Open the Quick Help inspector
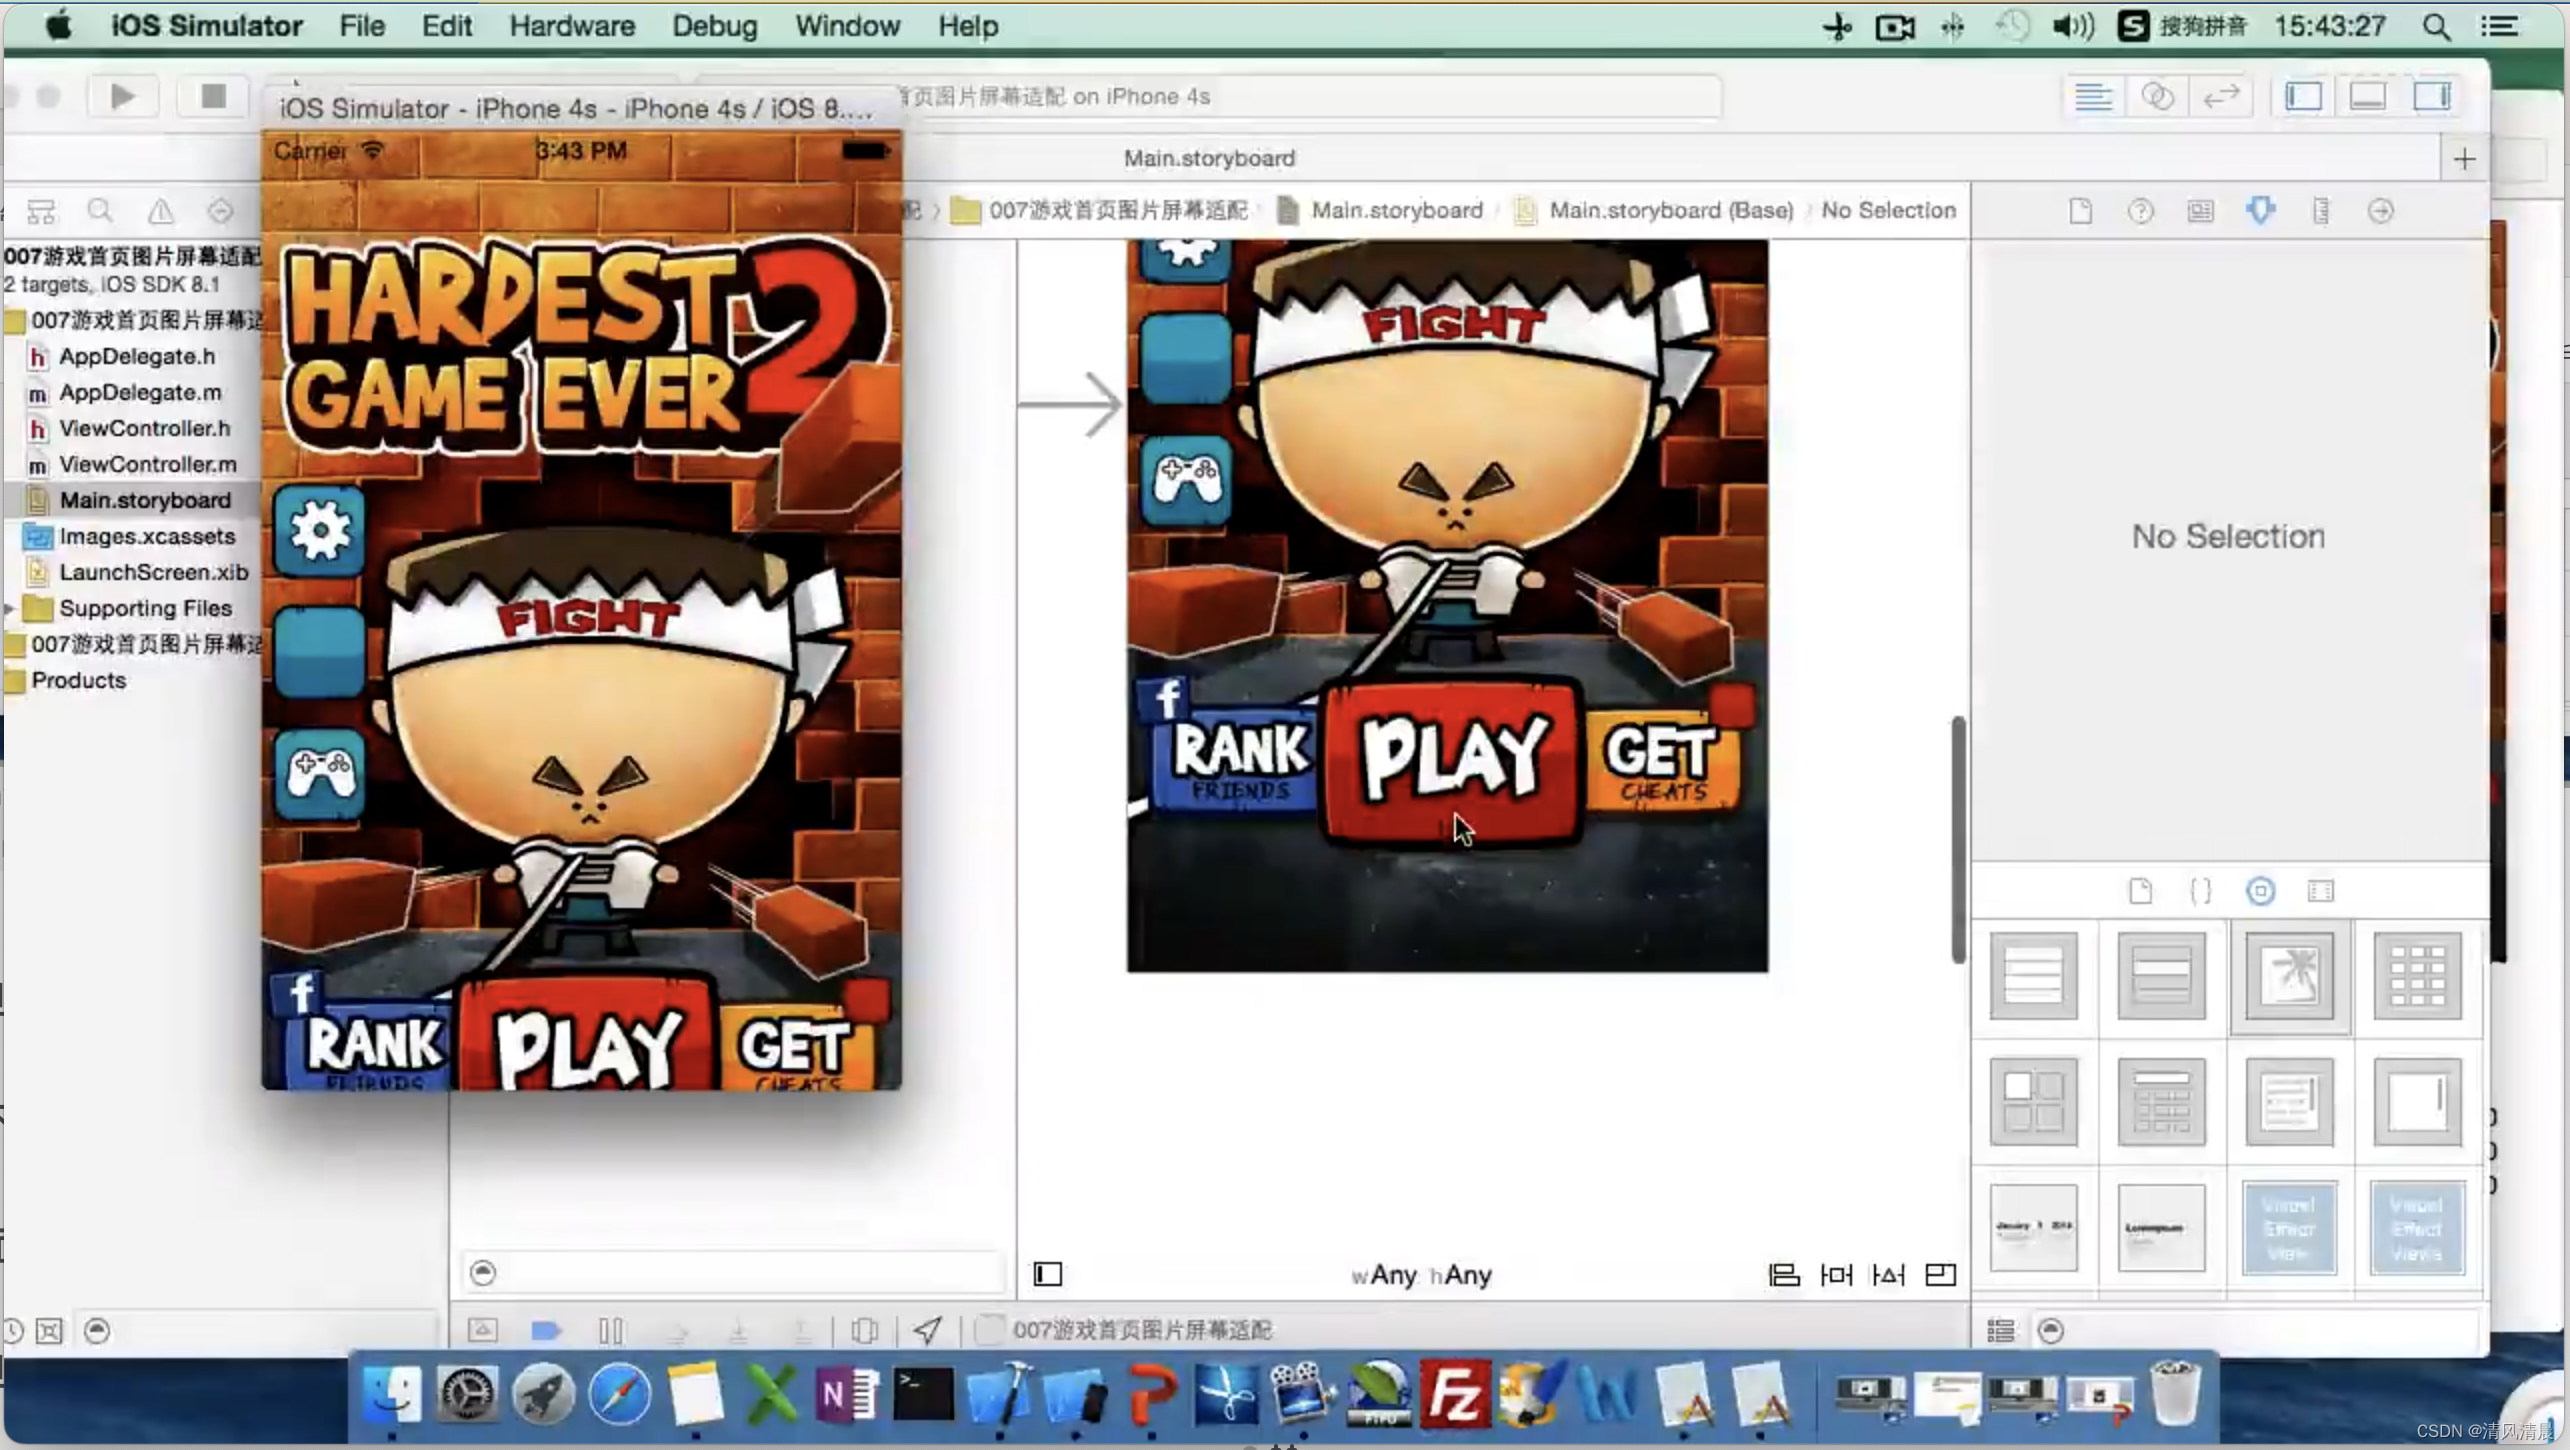This screenshot has height=1450, width=2570. (2140, 211)
